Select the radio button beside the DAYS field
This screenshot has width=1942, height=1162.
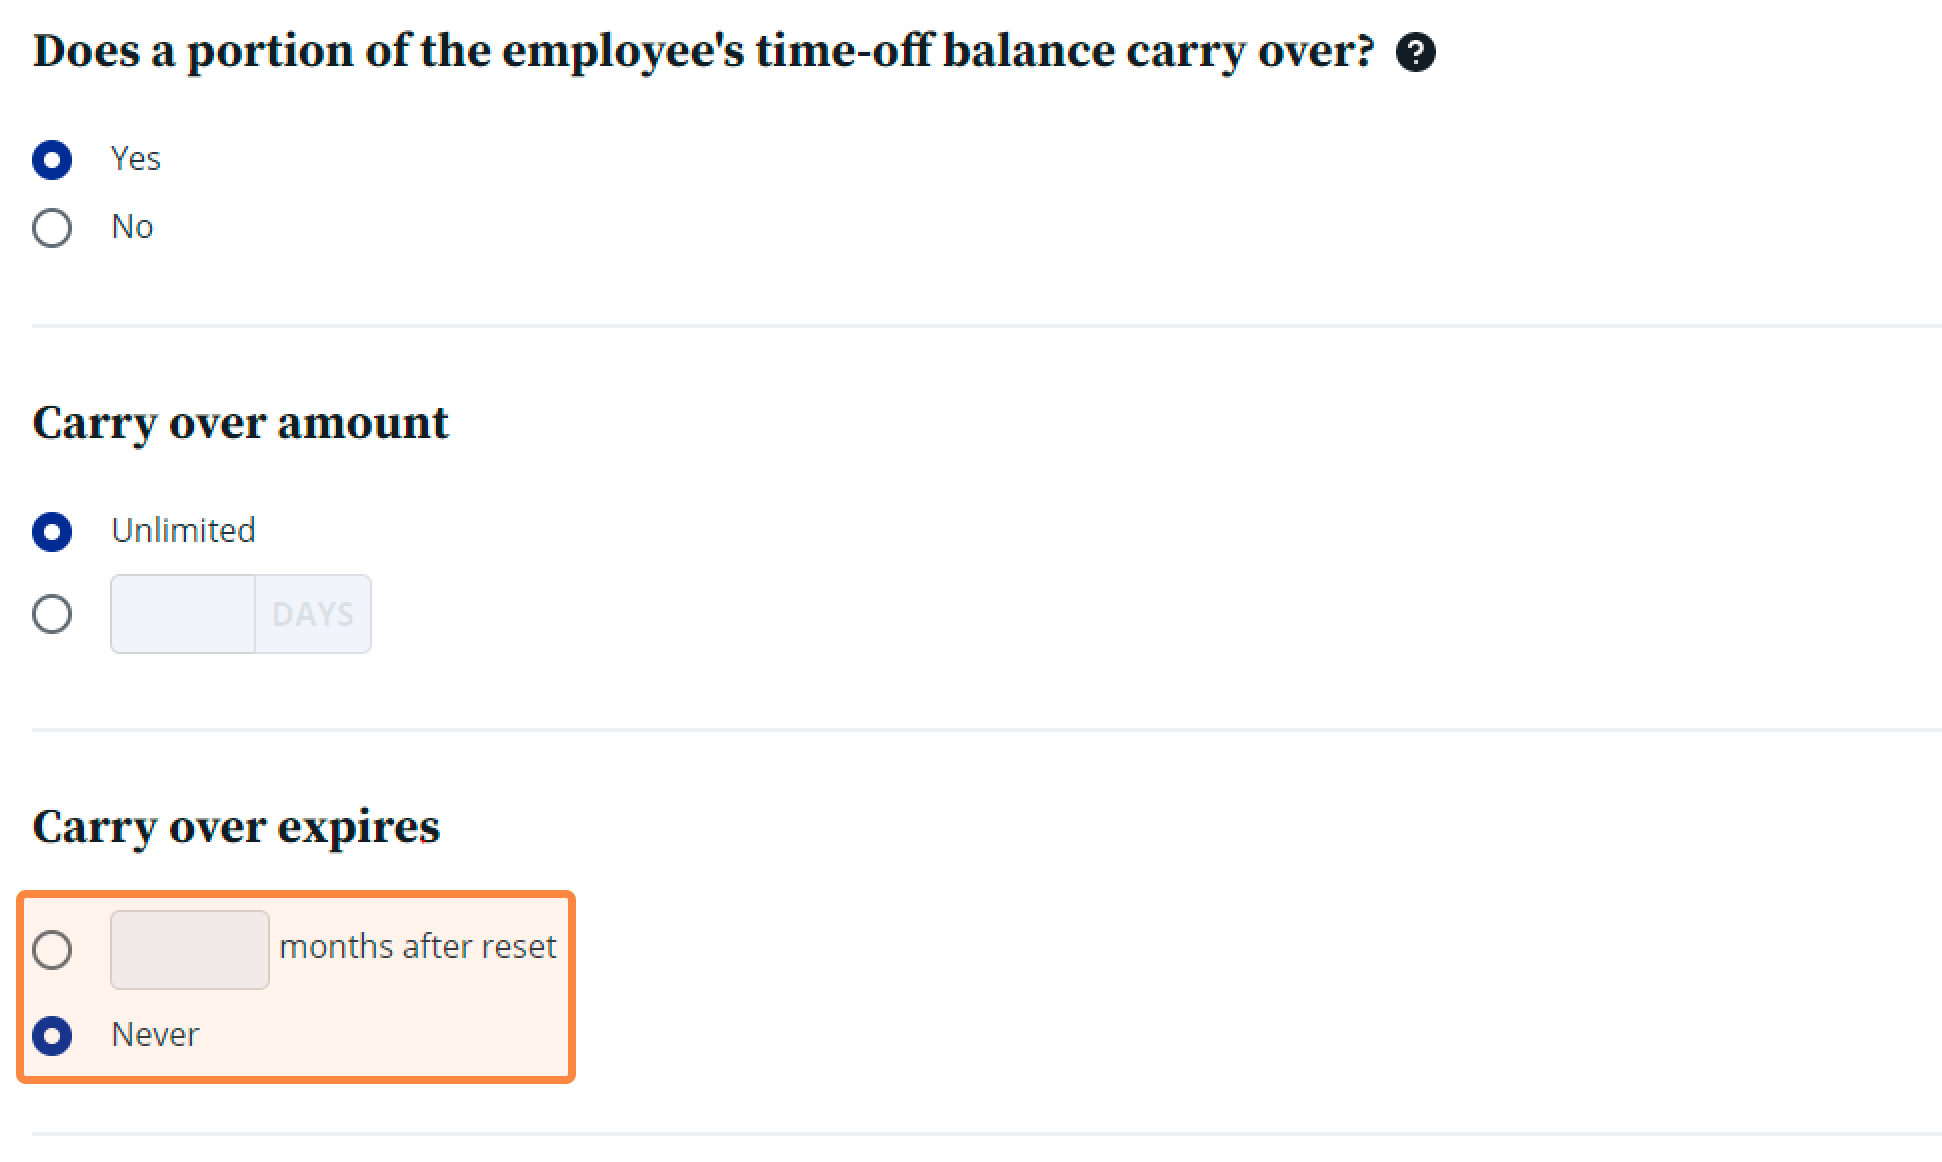52,614
